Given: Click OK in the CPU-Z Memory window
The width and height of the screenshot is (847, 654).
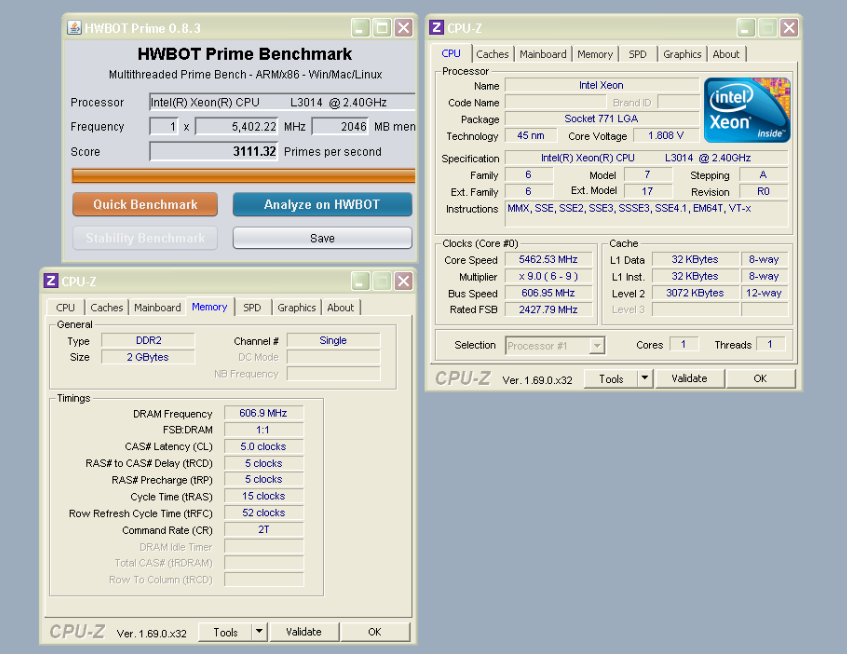Looking at the screenshot, I should pyautogui.click(x=374, y=632).
